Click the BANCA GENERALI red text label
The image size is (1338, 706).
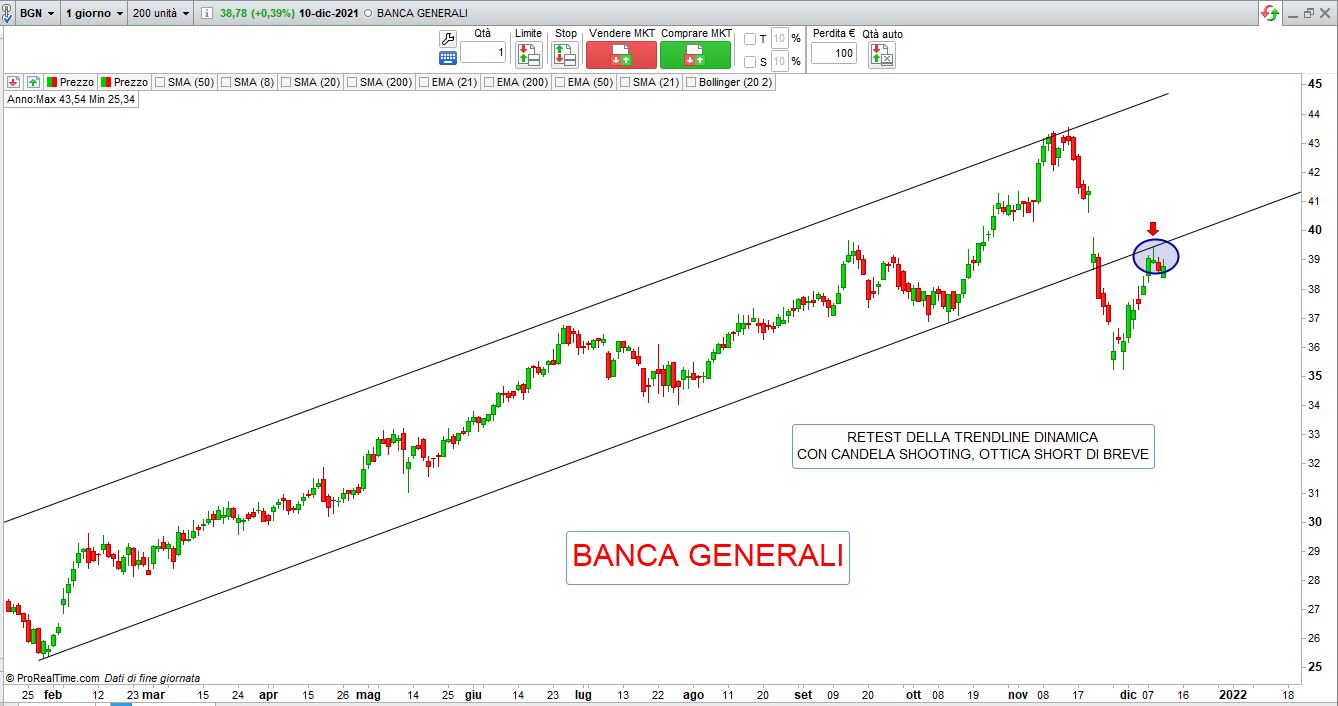[707, 556]
